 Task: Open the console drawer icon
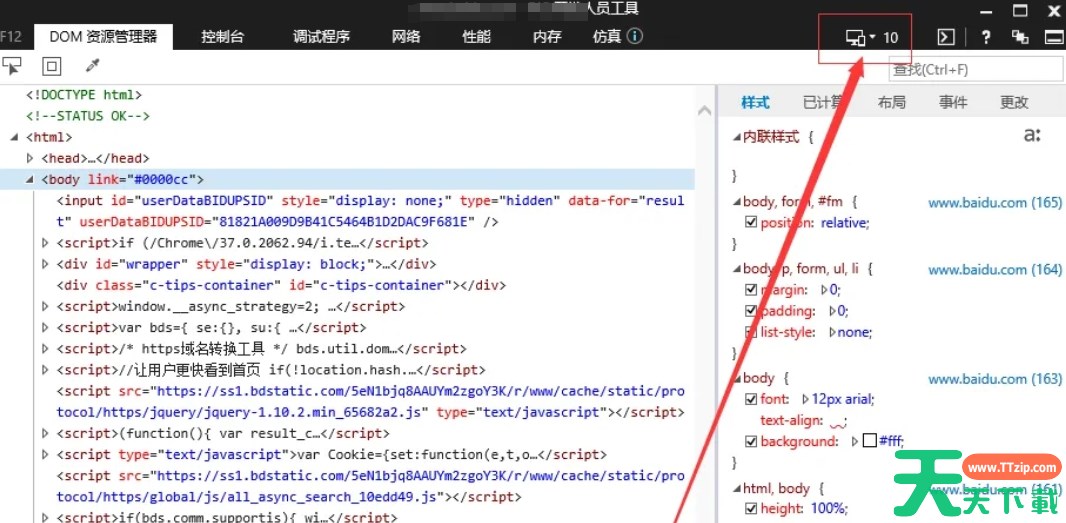[945, 38]
